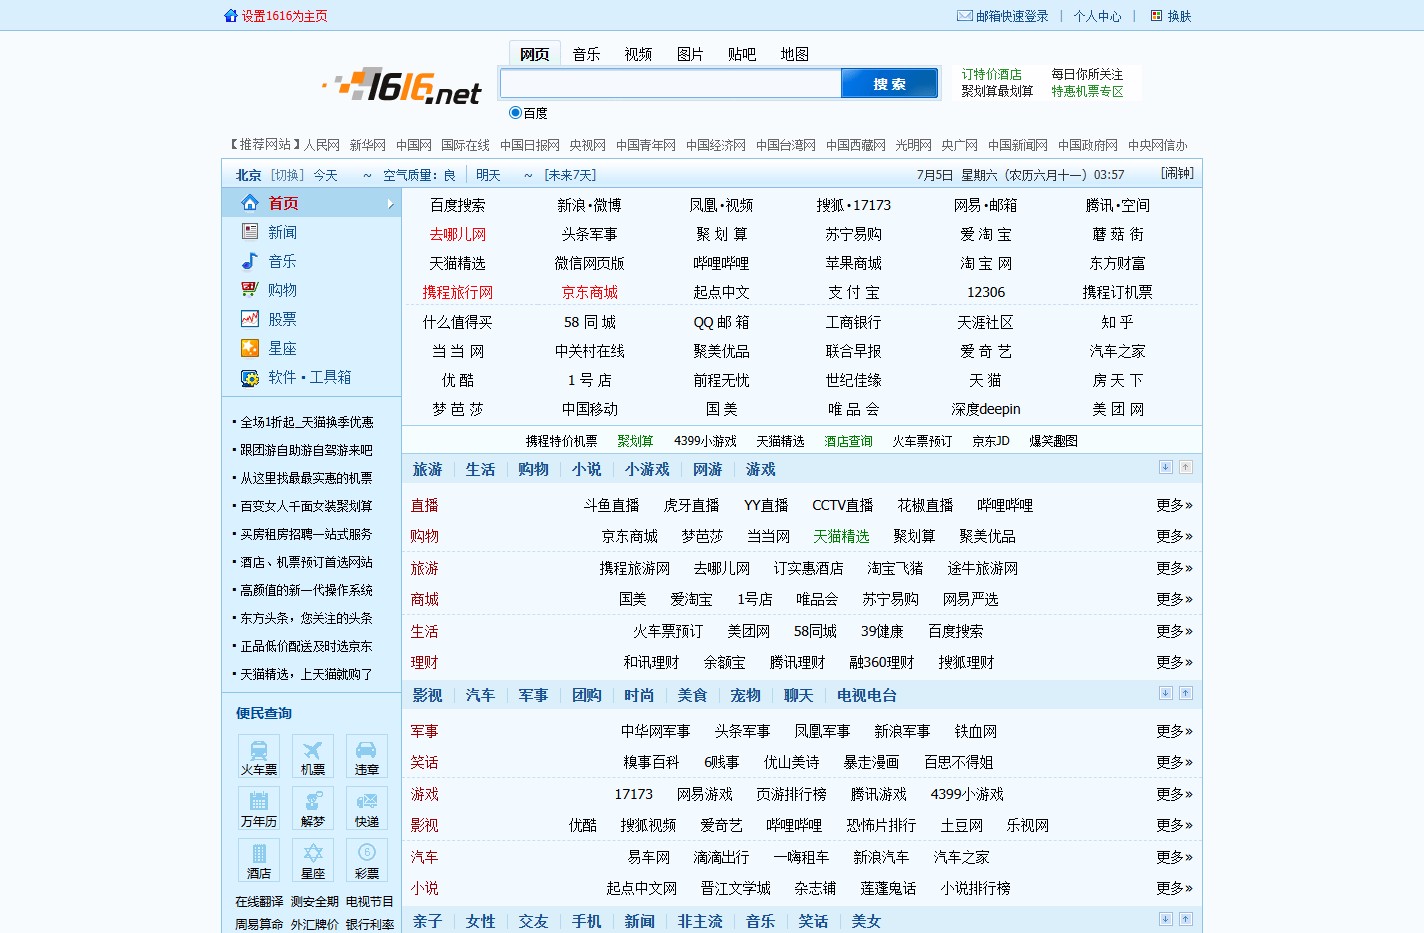The height and width of the screenshot is (933, 1424).
Task: Open the 特惠机票专区 promo link
Action: coord(1087,91)
